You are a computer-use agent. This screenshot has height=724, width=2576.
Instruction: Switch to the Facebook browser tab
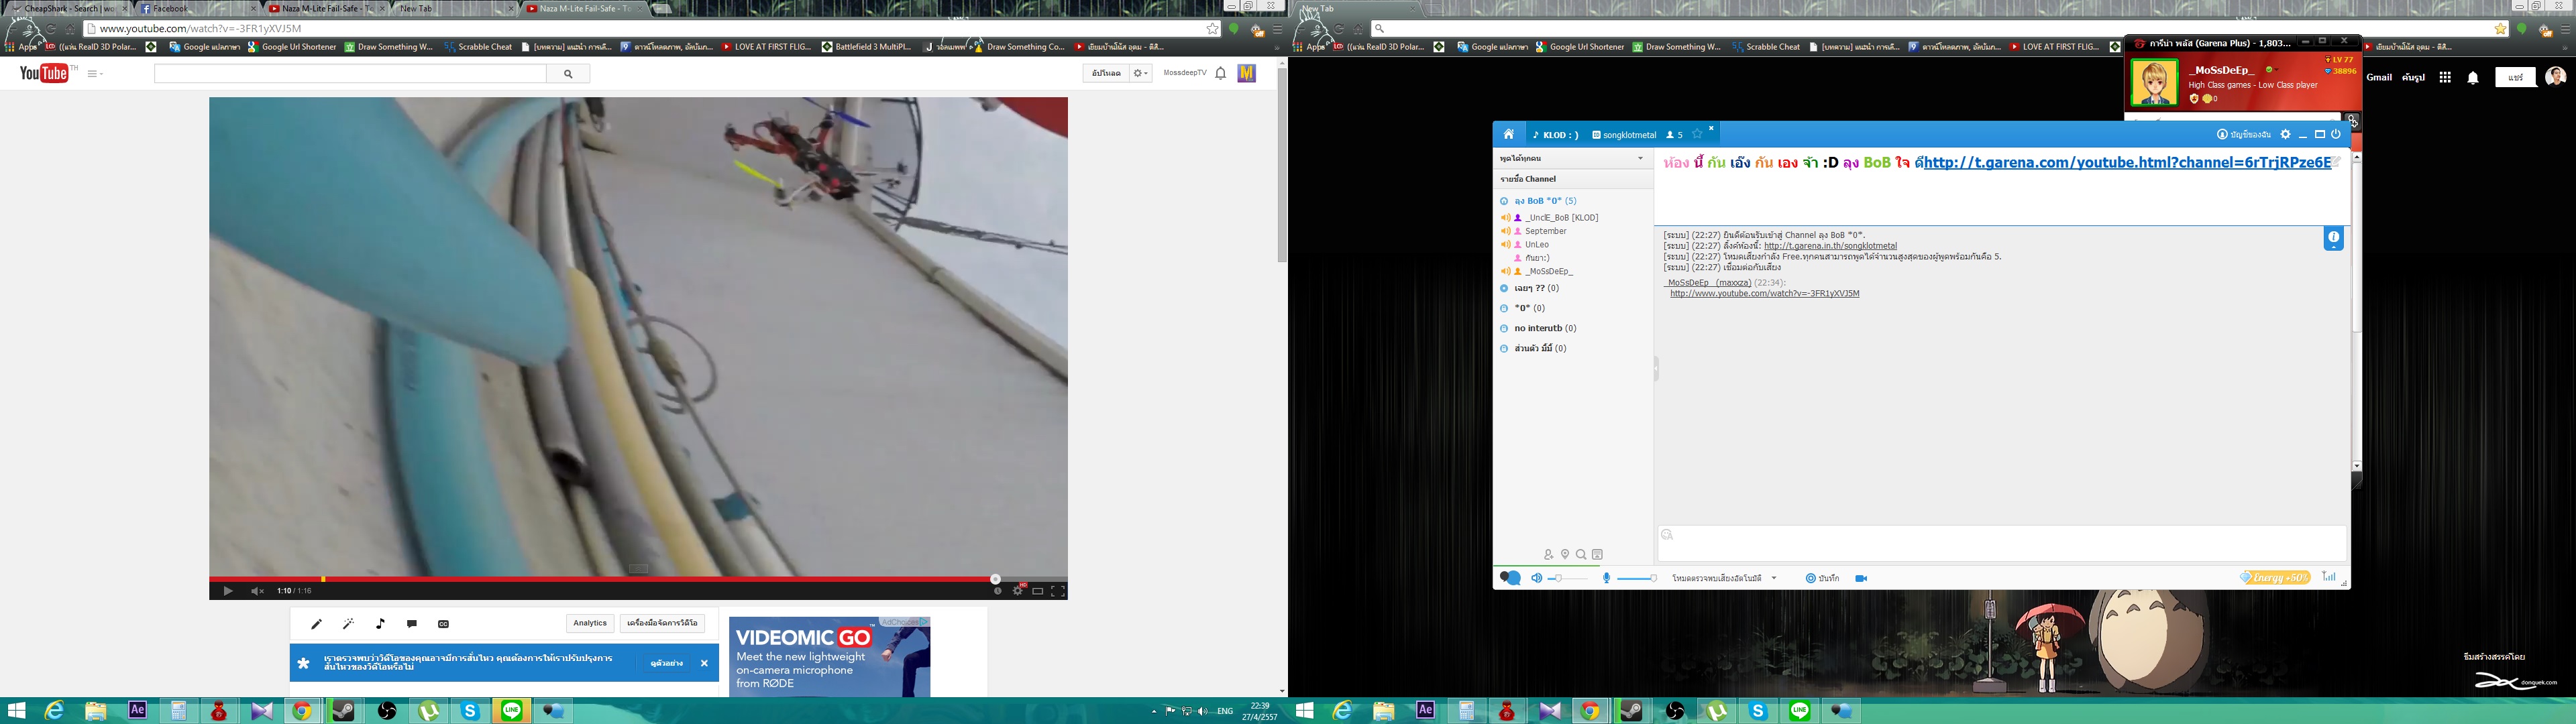170,8
